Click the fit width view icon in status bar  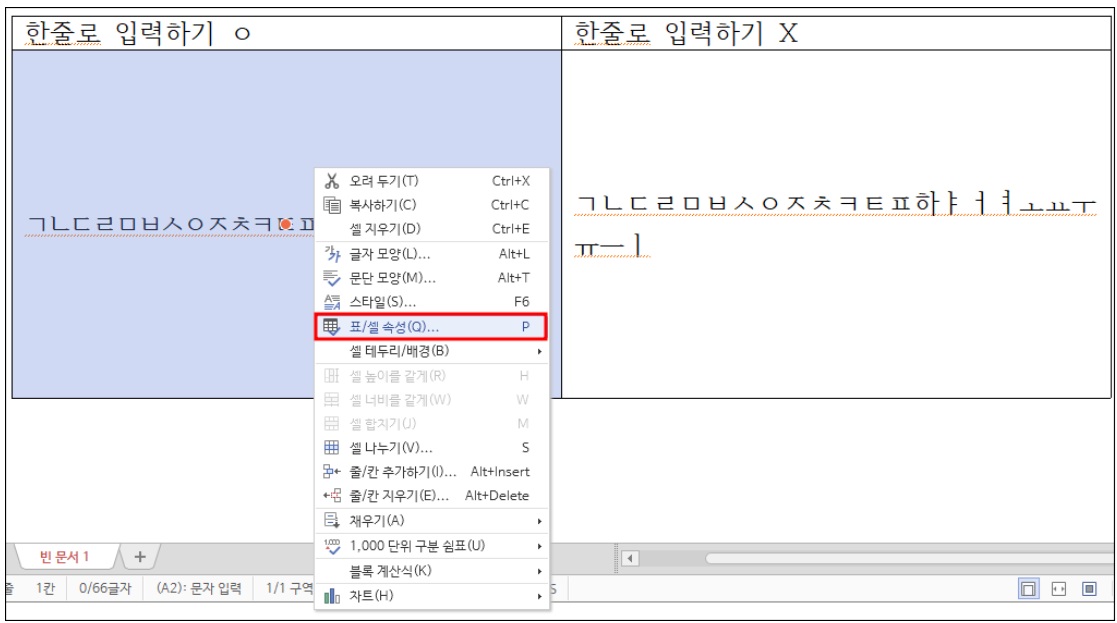(x=1059, y=589)
